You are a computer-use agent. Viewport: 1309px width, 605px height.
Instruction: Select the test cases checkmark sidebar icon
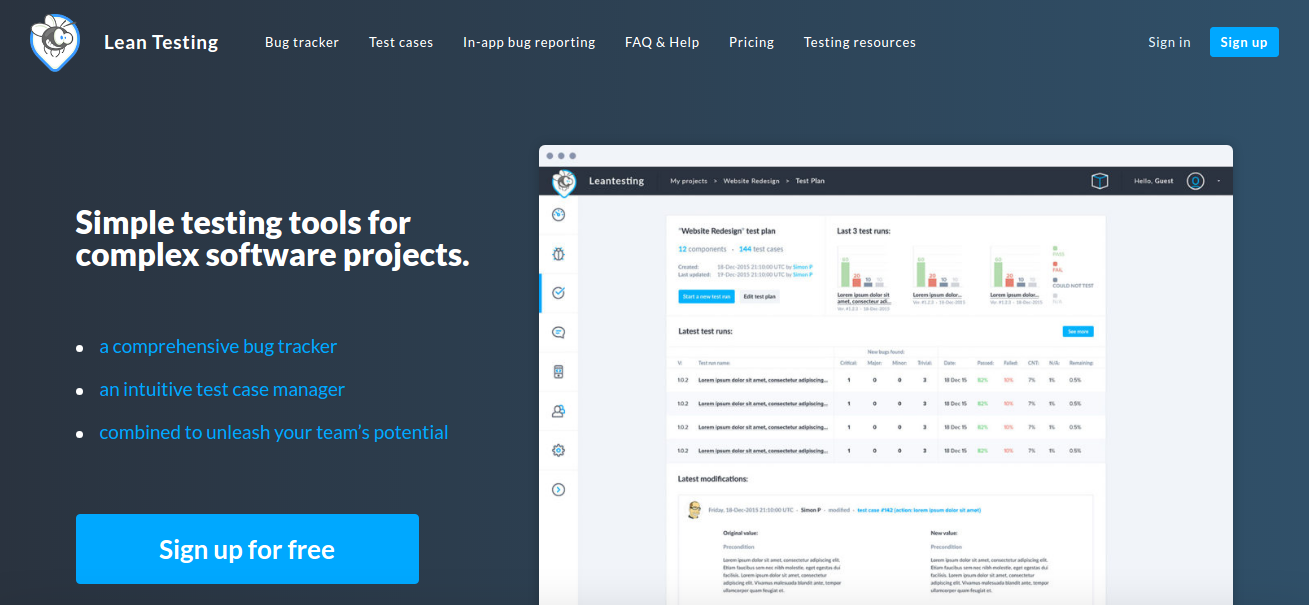[x=558, y=293]
